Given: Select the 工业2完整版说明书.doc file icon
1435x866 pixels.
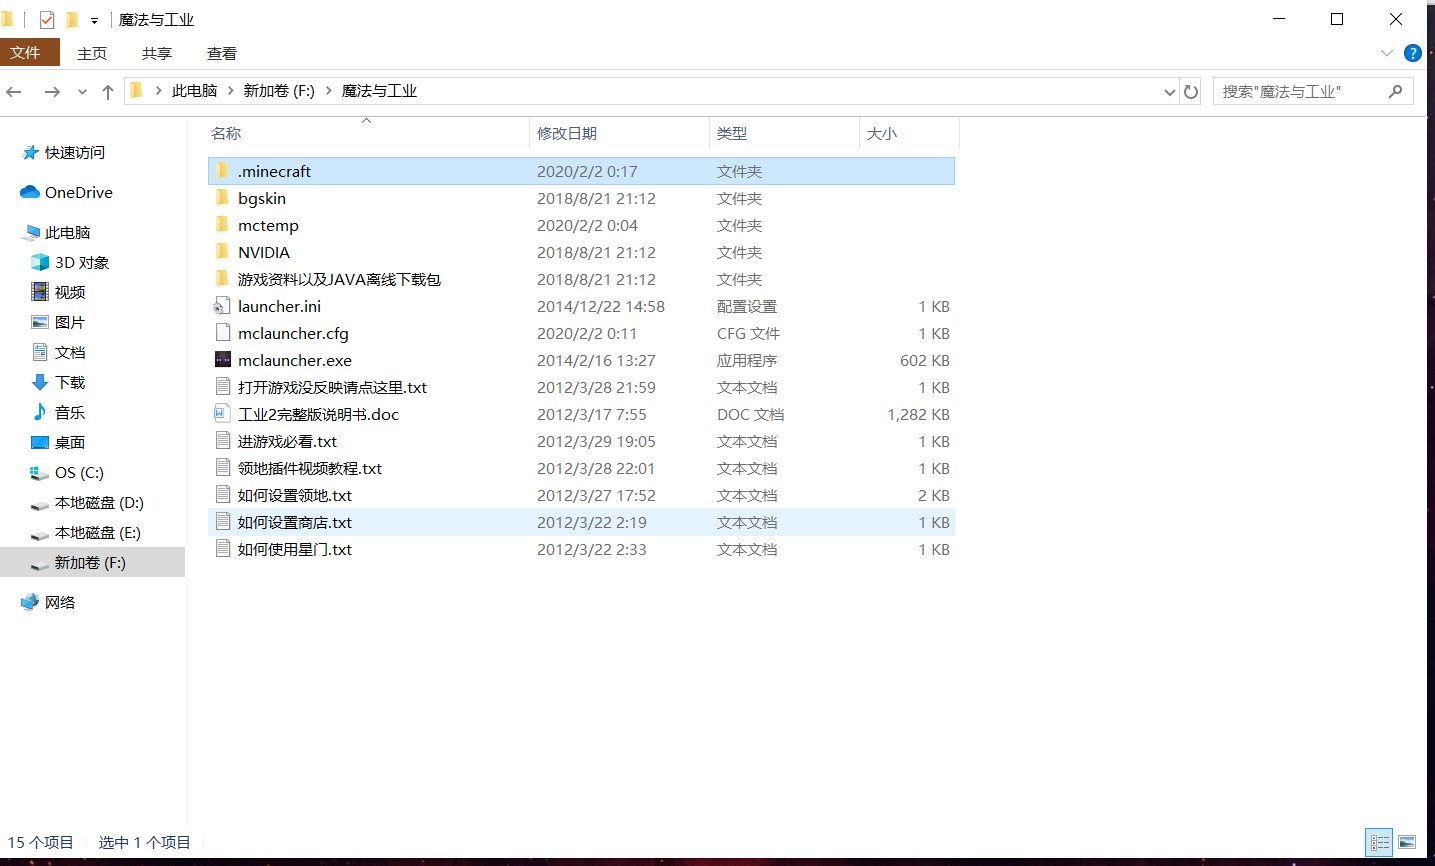Looking at the screenshot, I should pyautogui.click(x=223, y=414).
